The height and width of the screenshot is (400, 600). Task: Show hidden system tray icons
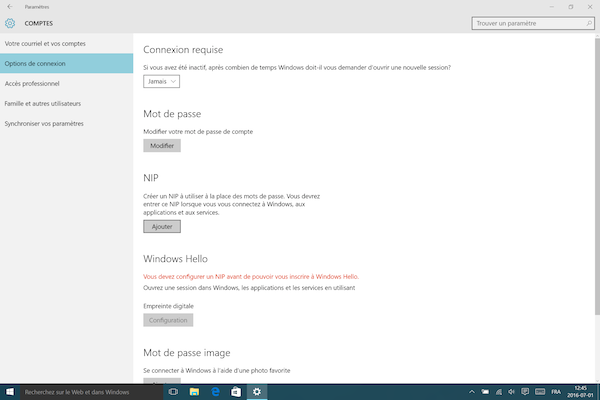[x=472, y=392]
